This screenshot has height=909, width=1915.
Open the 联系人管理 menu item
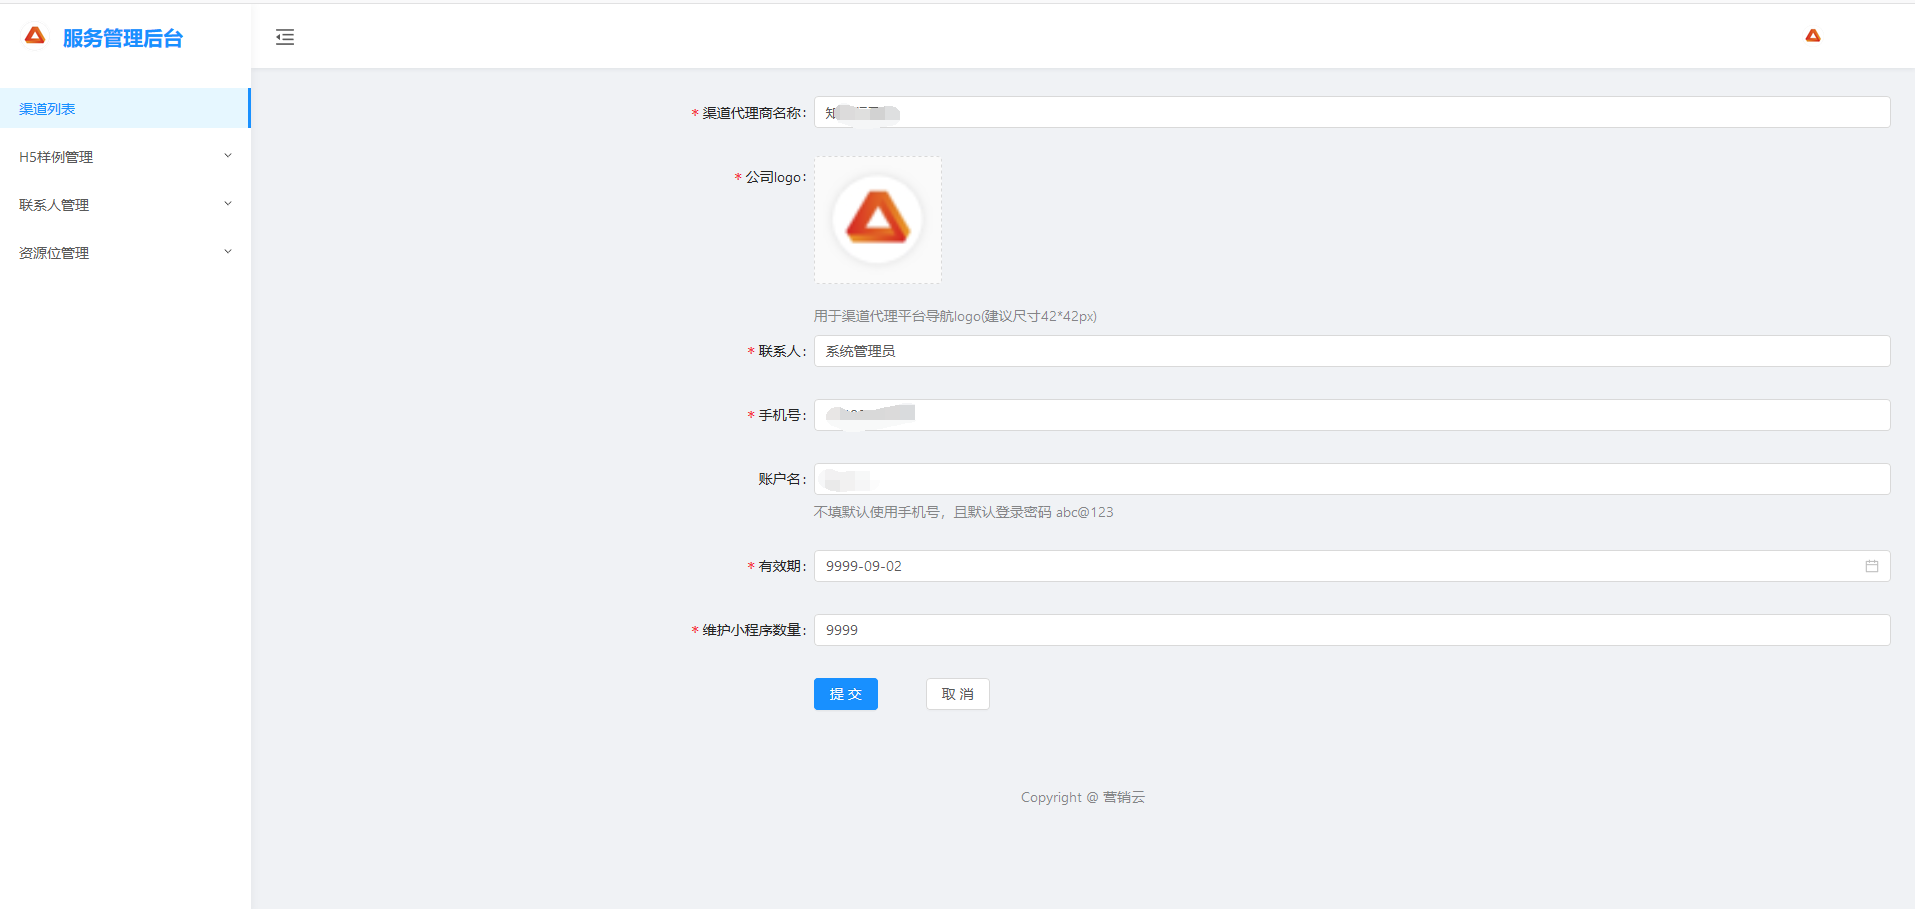[124, 204]
